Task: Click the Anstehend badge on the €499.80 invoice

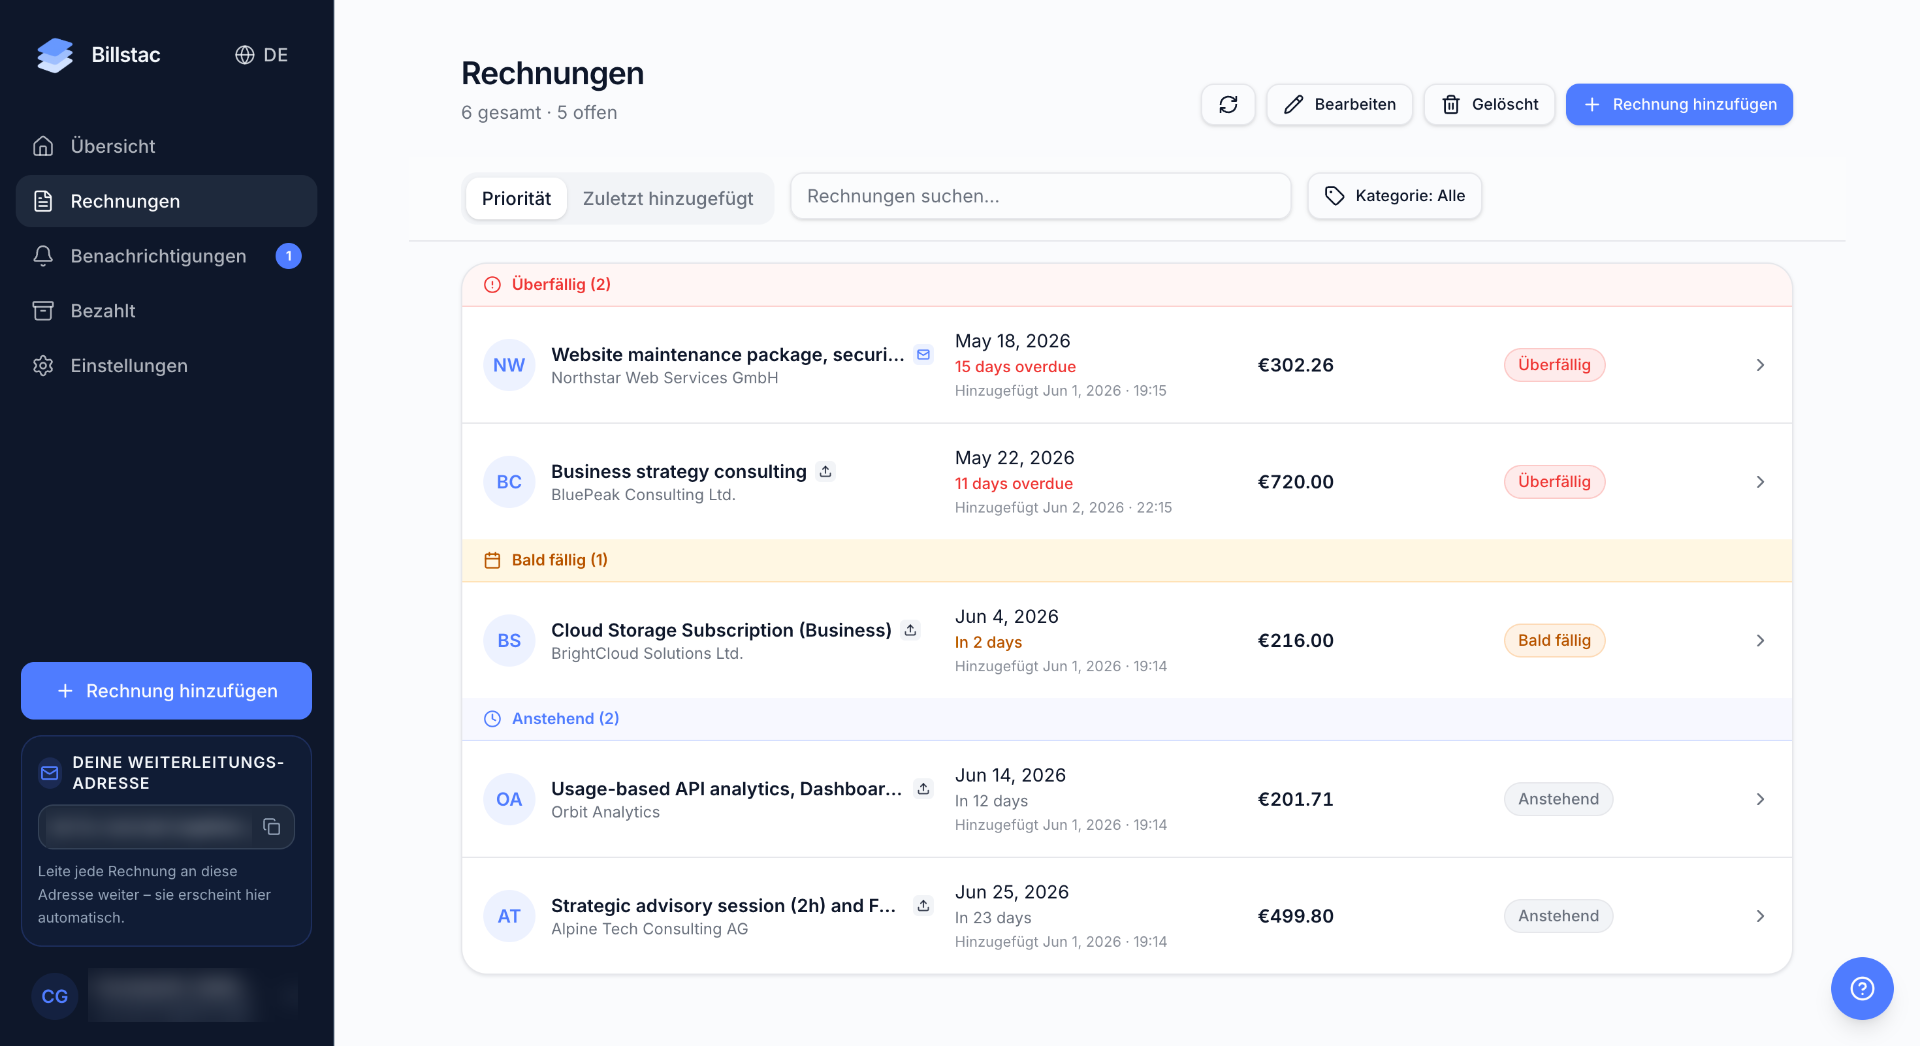Action: coord(1558,916)
